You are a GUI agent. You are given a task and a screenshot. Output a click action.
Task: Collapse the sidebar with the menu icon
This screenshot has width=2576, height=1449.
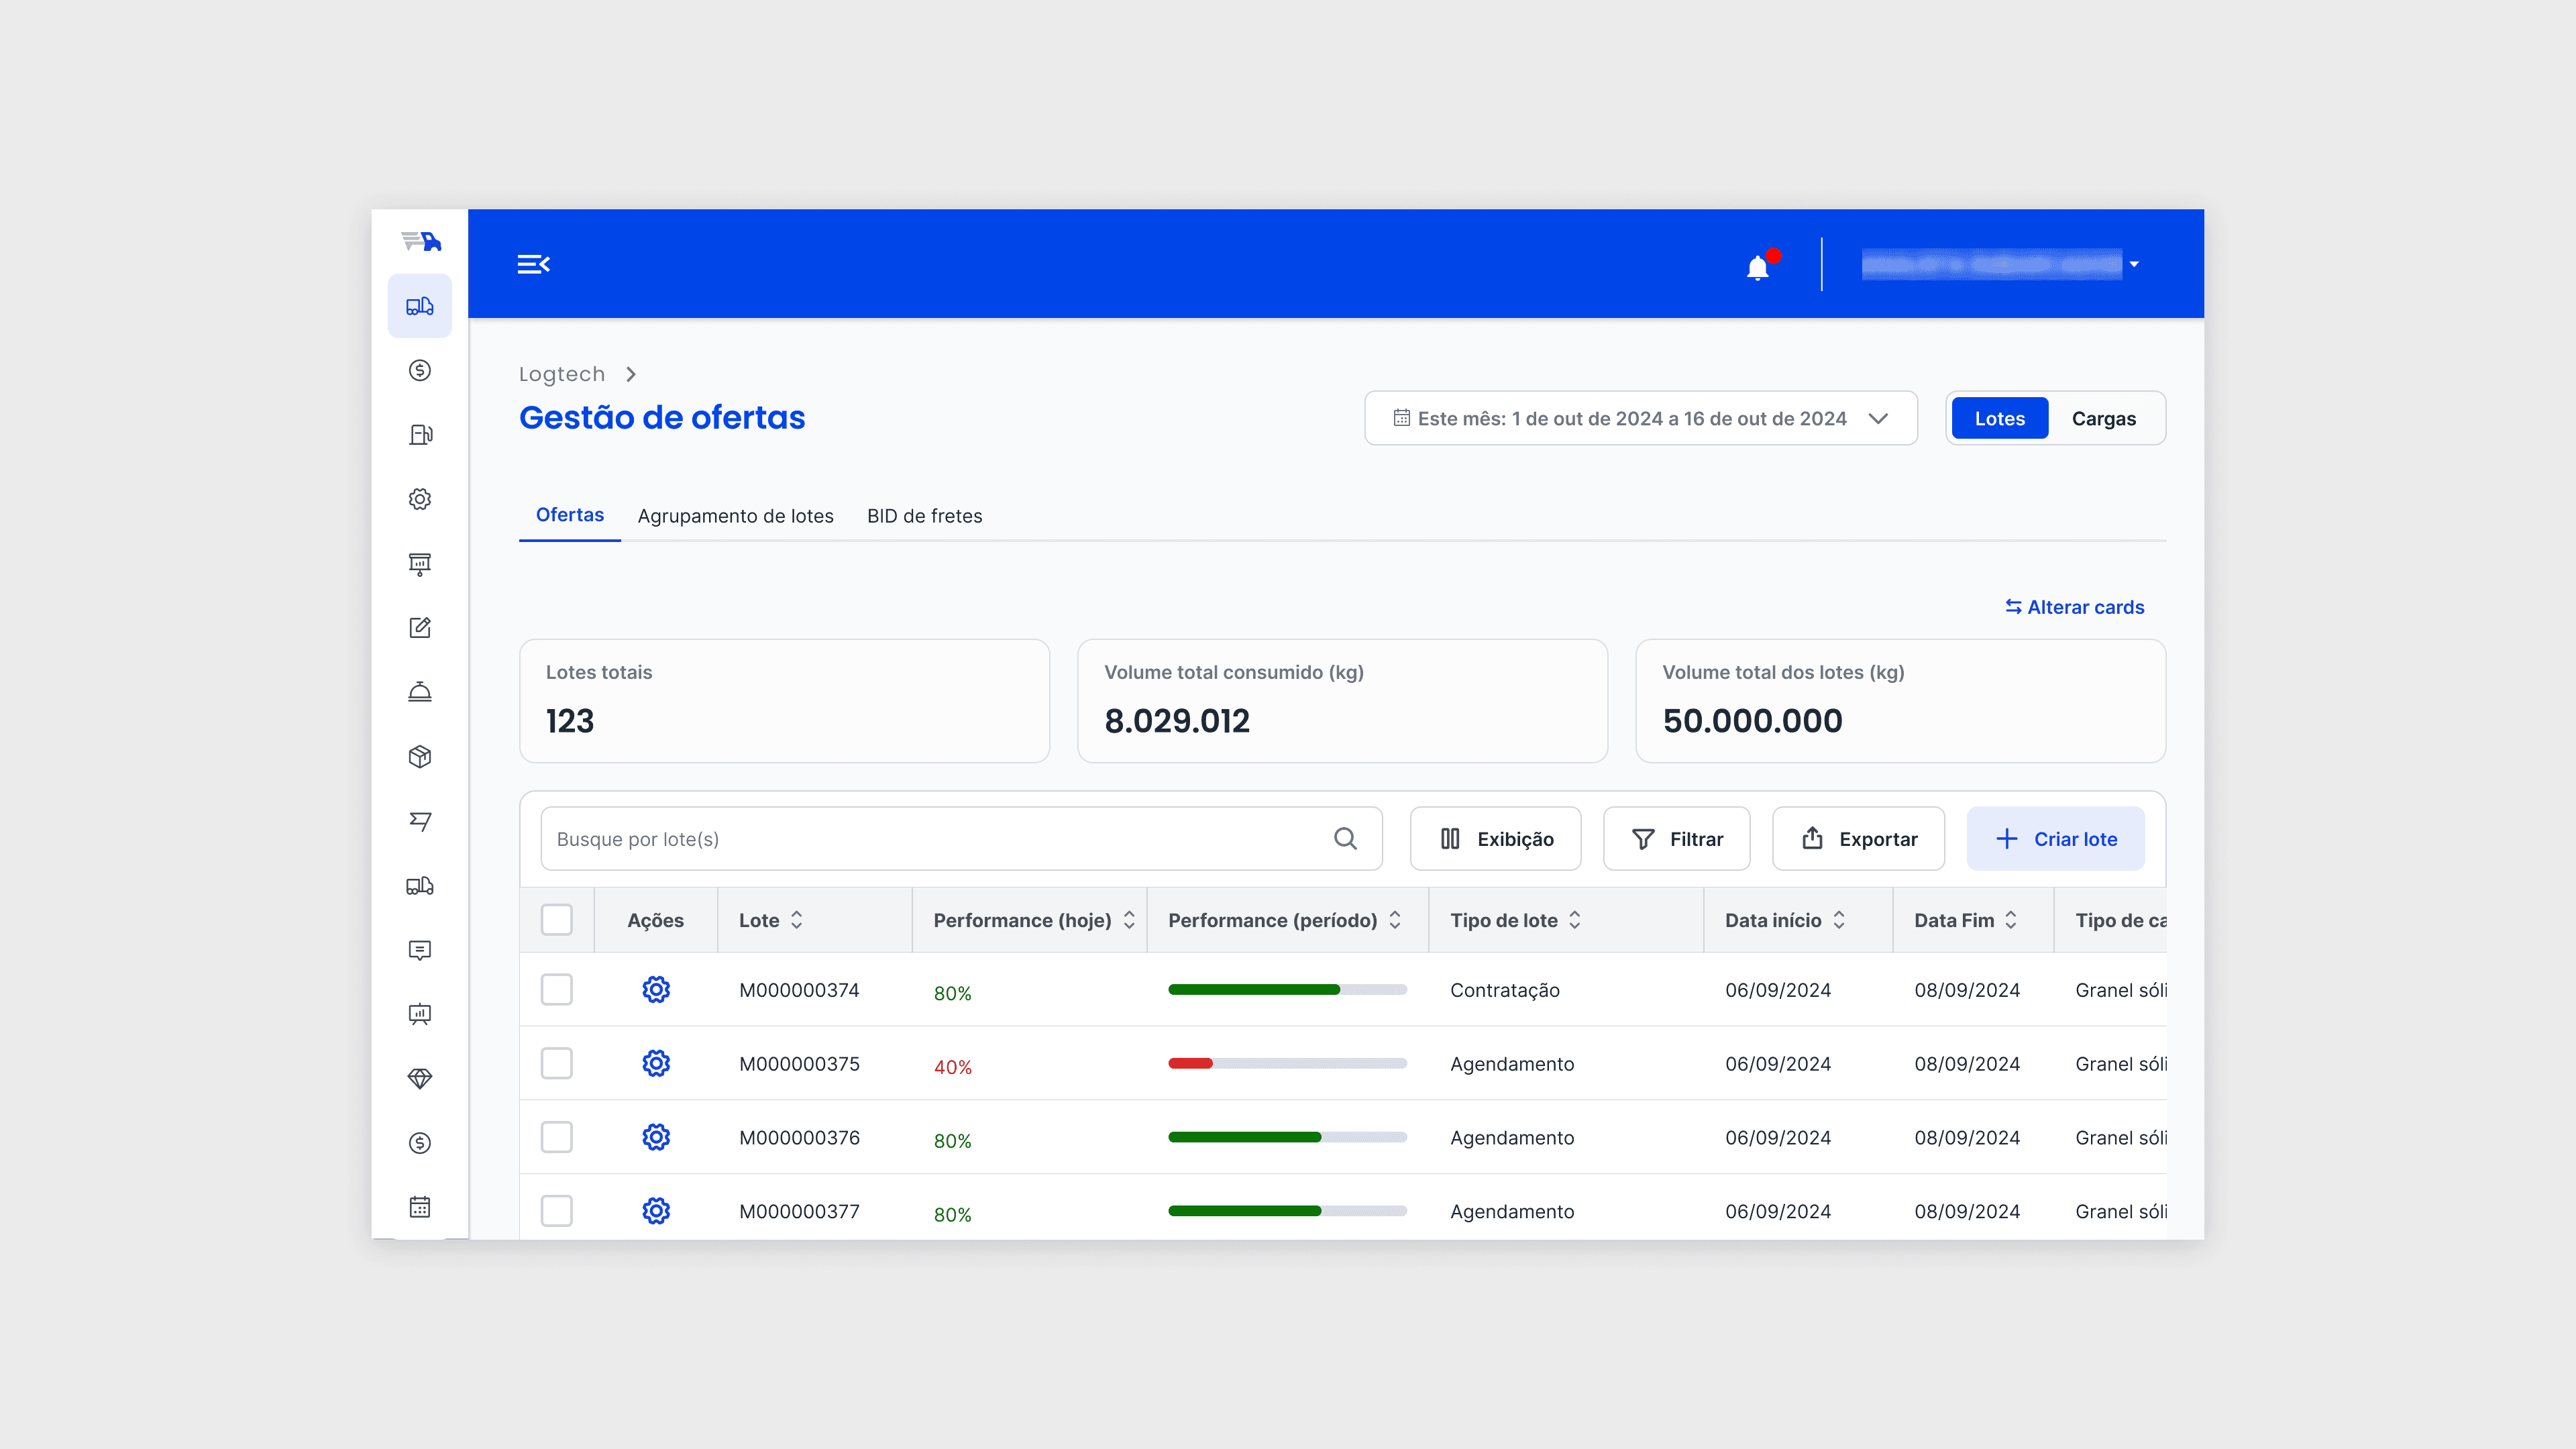(533, 264)
